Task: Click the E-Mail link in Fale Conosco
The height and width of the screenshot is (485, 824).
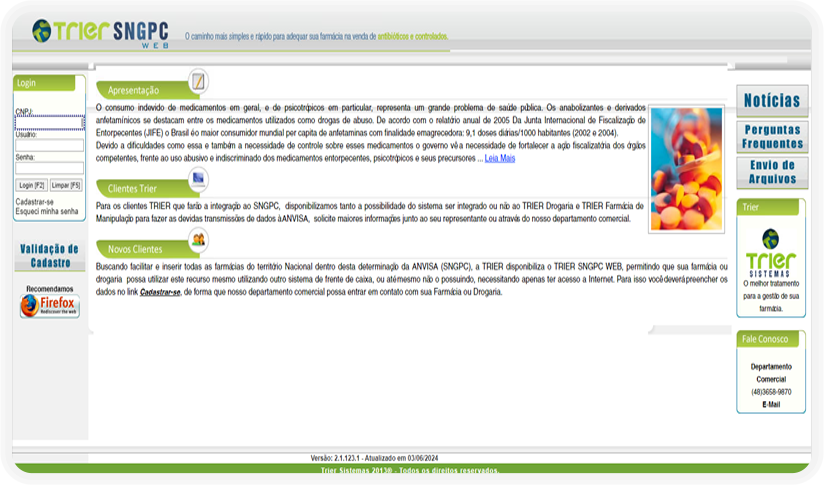Action: (x=771, y=405)
